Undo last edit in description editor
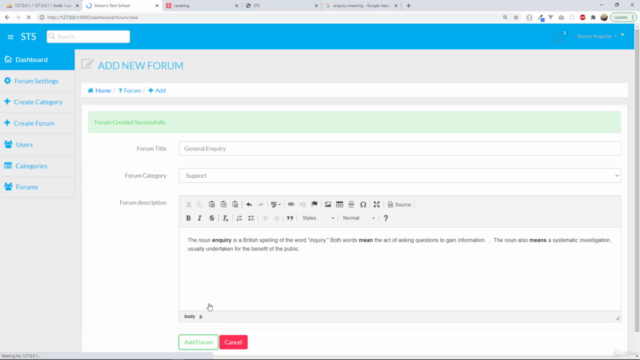The width and height of the screenshot is (640, 360). coord(249,204)
